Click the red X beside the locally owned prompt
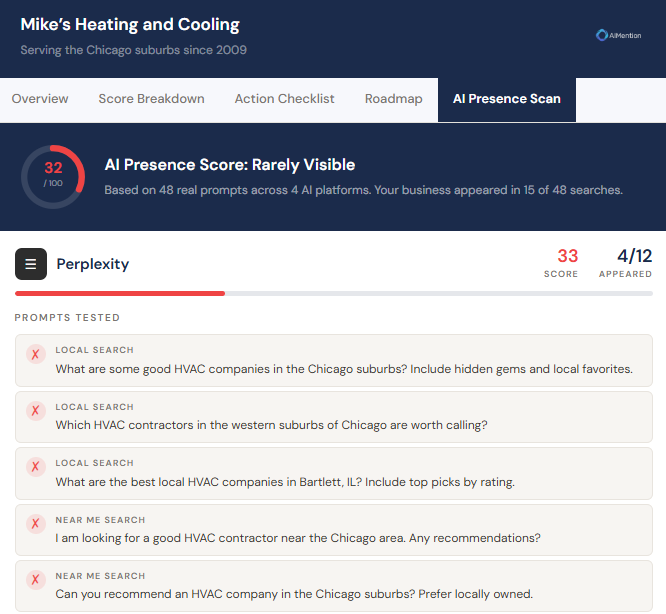Viewport: 666px width, 614px height. click(36, 580)
